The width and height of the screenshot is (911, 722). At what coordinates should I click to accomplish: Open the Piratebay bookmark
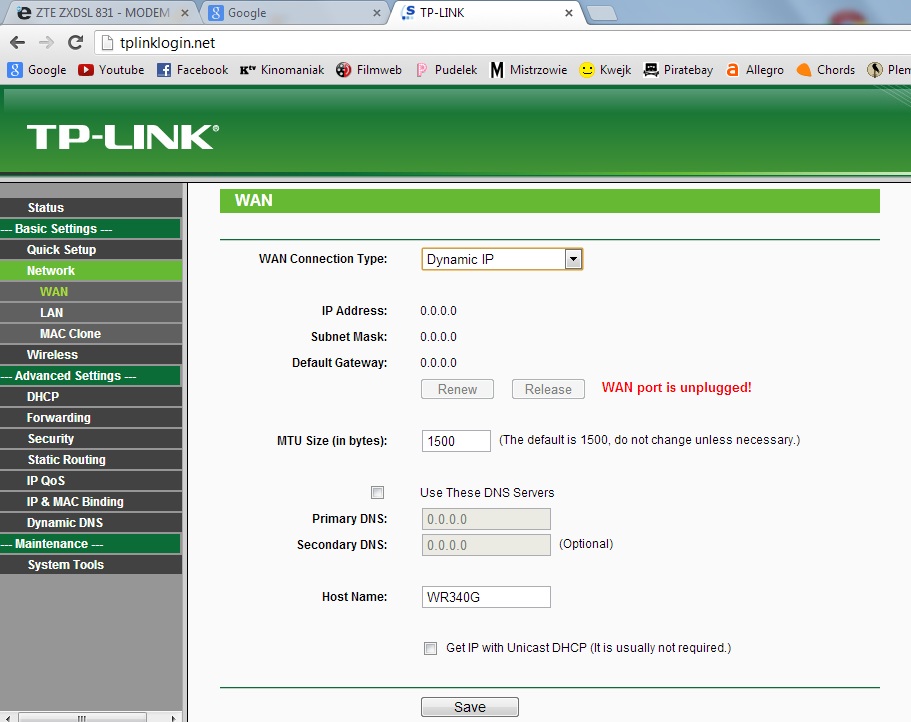(x=678, y=70)
